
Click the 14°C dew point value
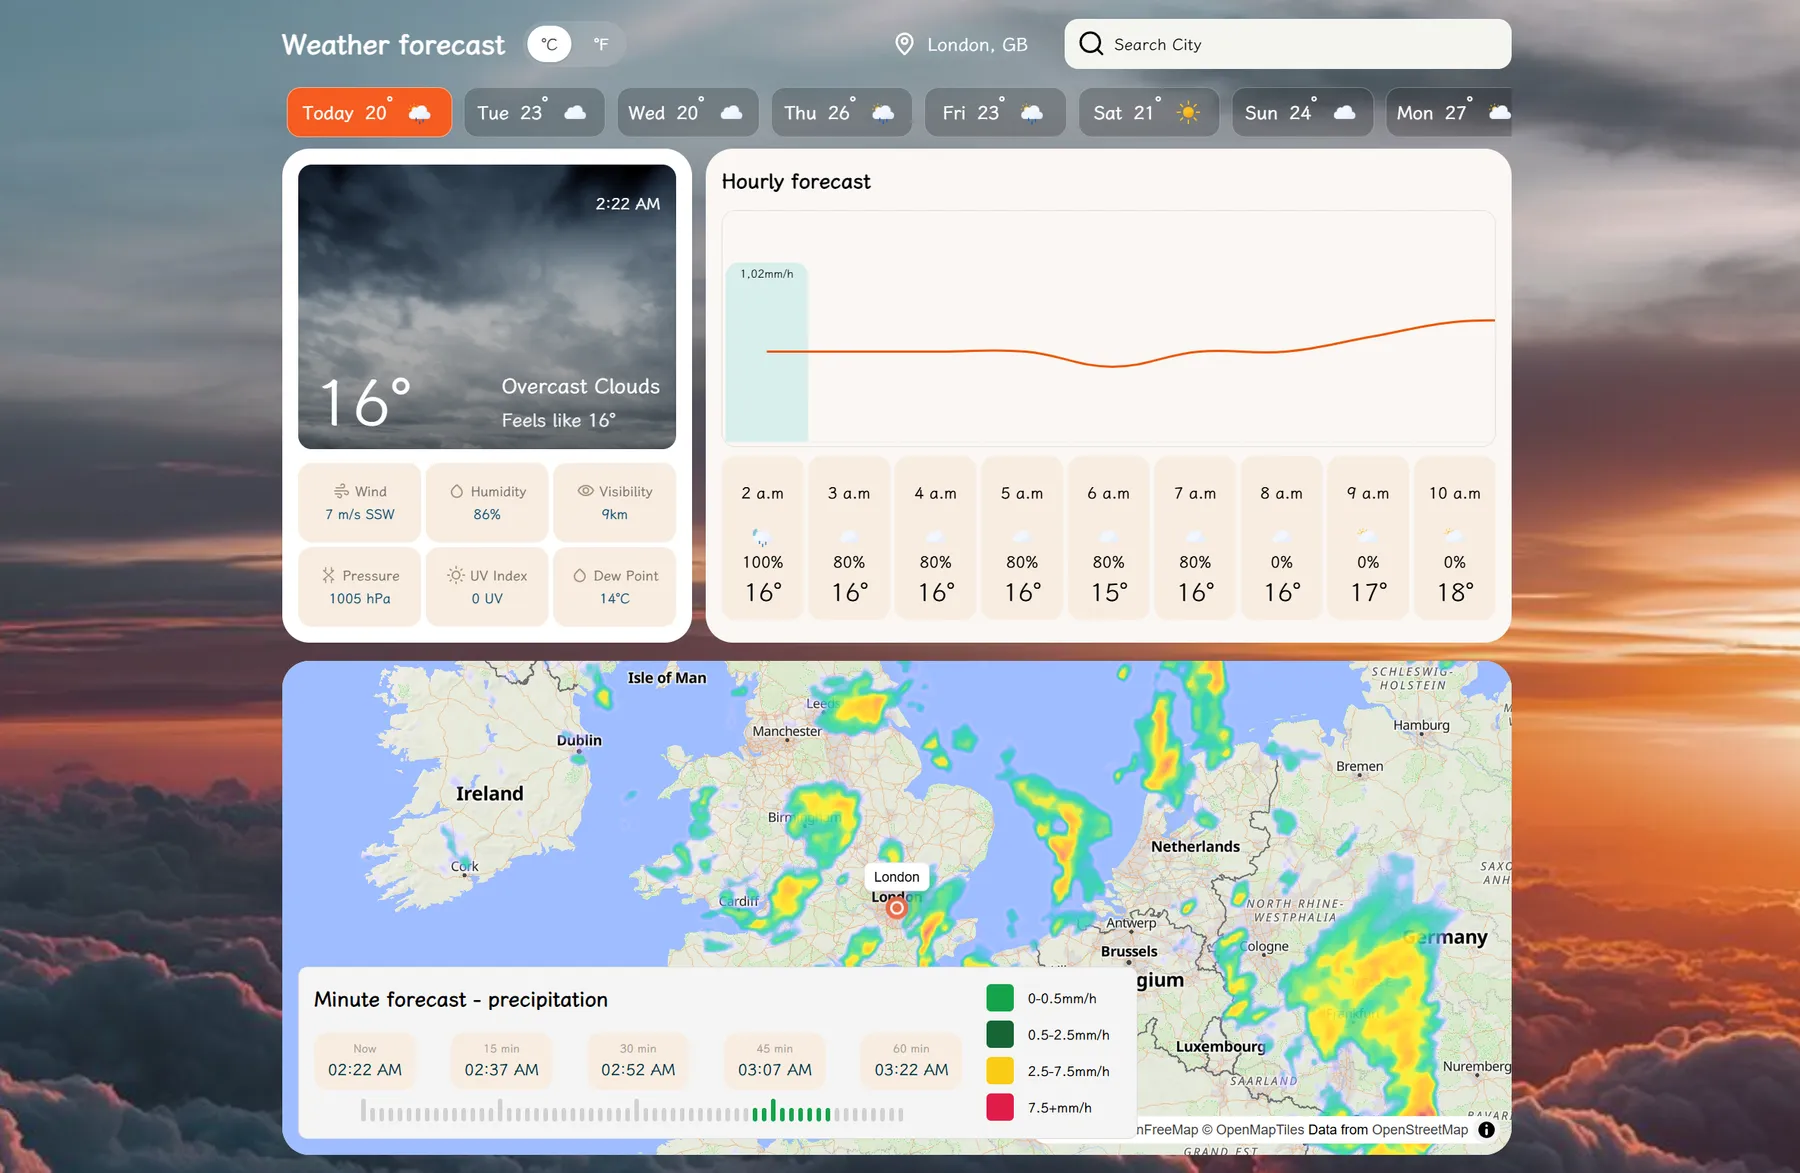pos(615,598)
